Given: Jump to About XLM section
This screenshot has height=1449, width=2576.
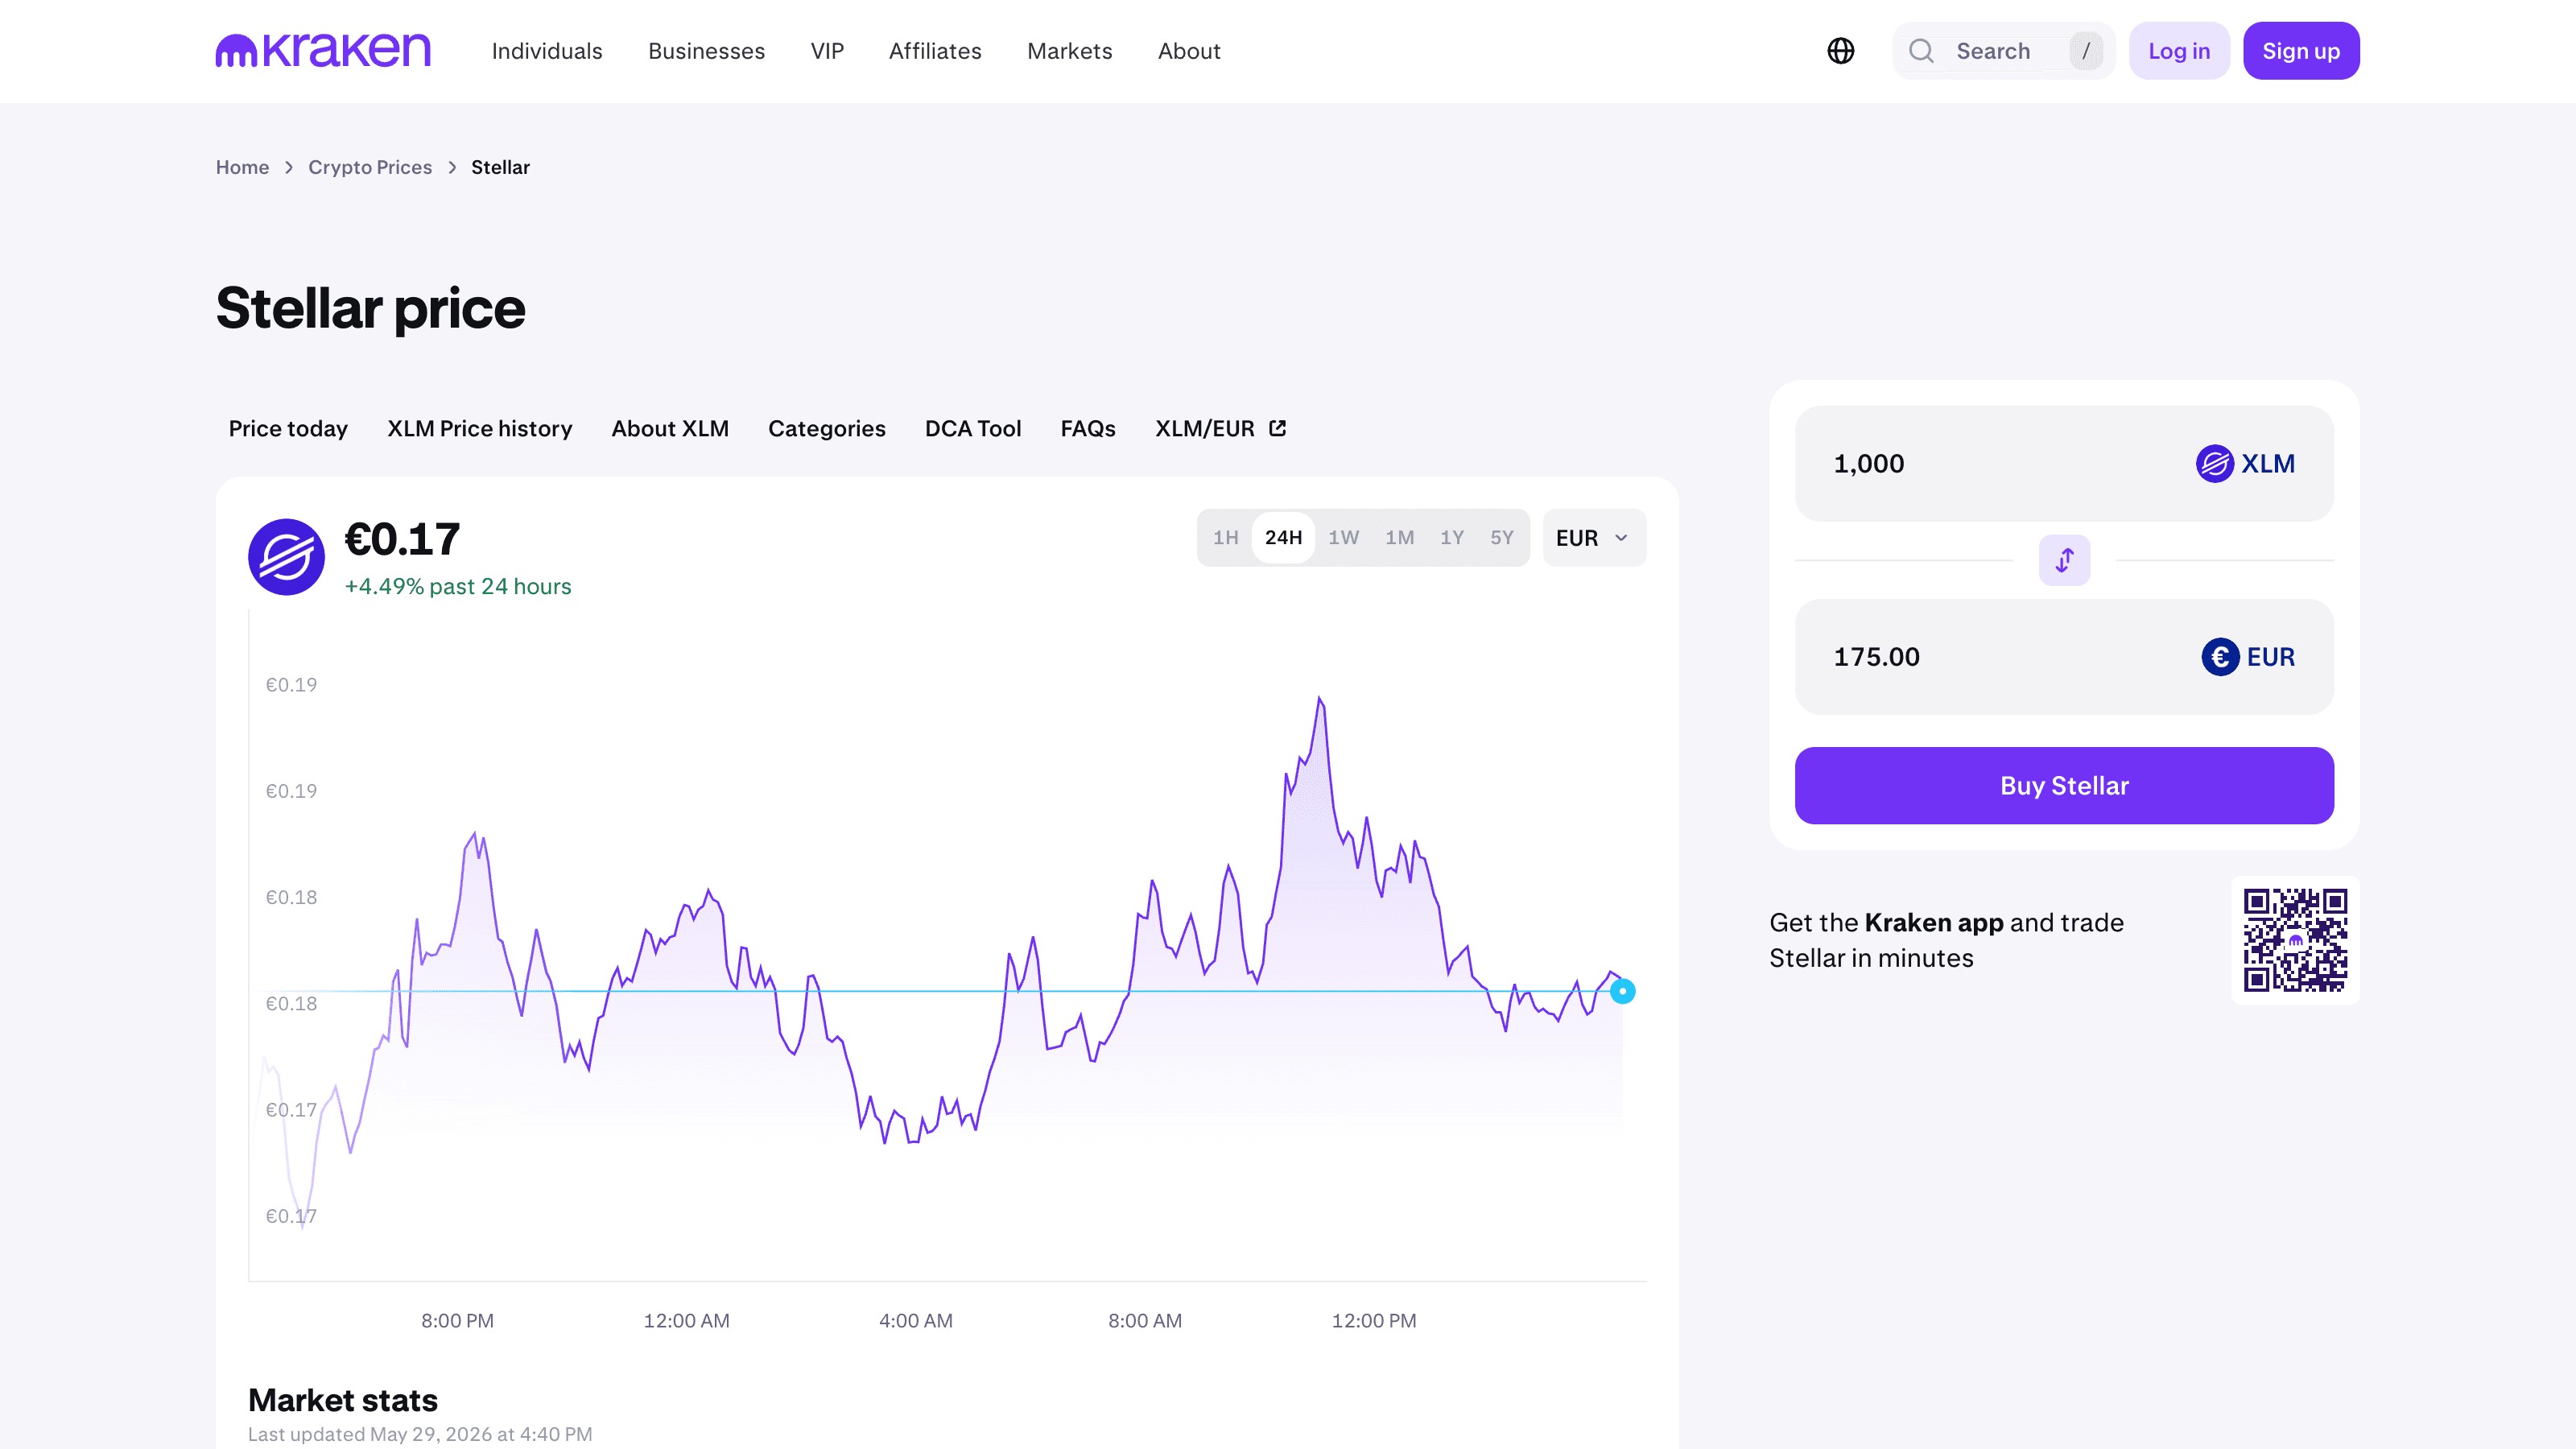Looking at the screenshot, I should 670,428.
